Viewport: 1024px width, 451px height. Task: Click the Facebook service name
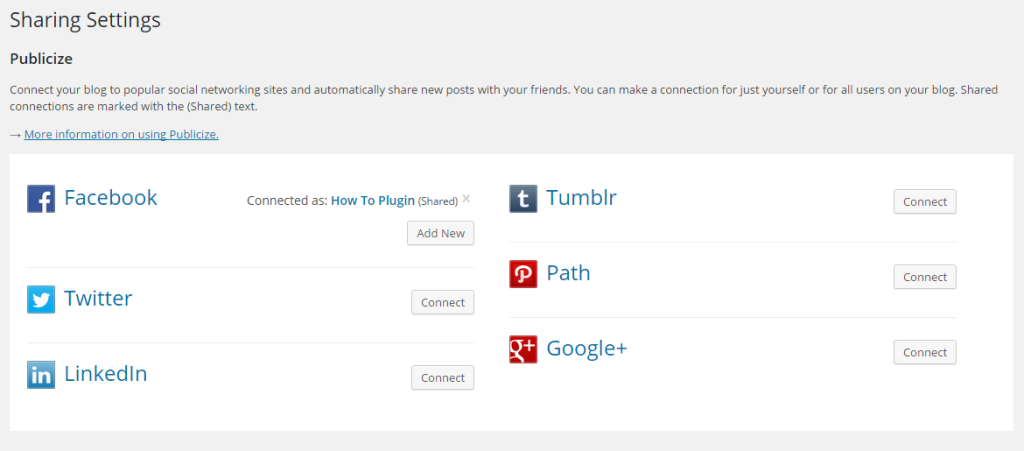point(110,197)
